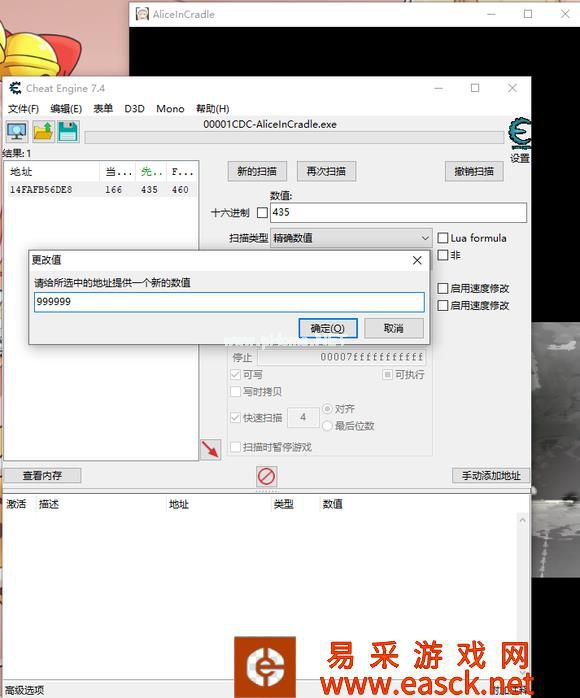
Task: Close the 更改值 dialog with X
Action: 417,260
